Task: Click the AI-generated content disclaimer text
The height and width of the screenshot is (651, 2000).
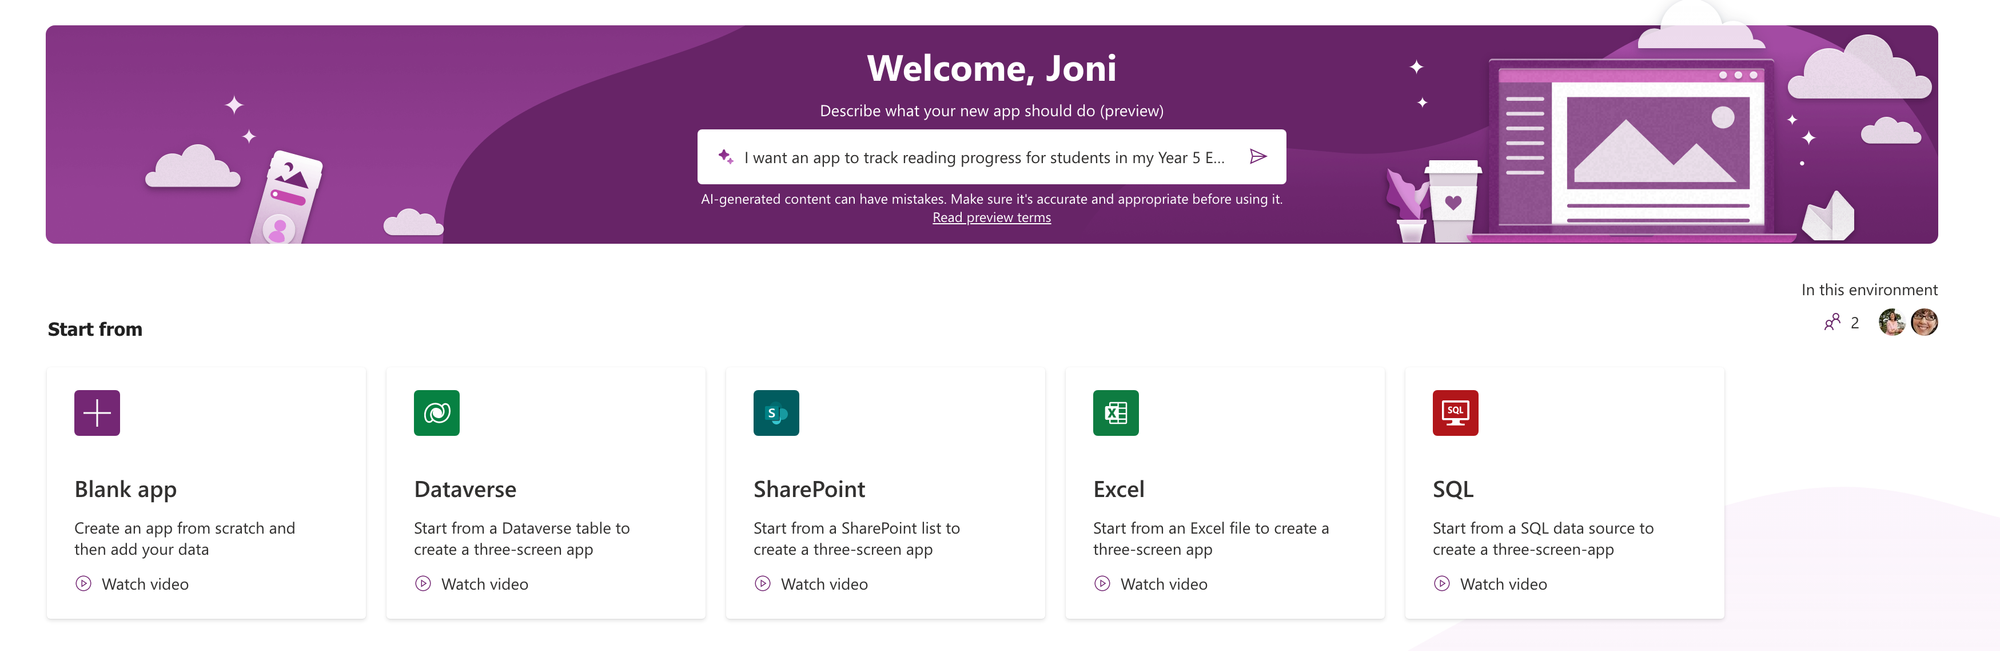Action: 991,199
